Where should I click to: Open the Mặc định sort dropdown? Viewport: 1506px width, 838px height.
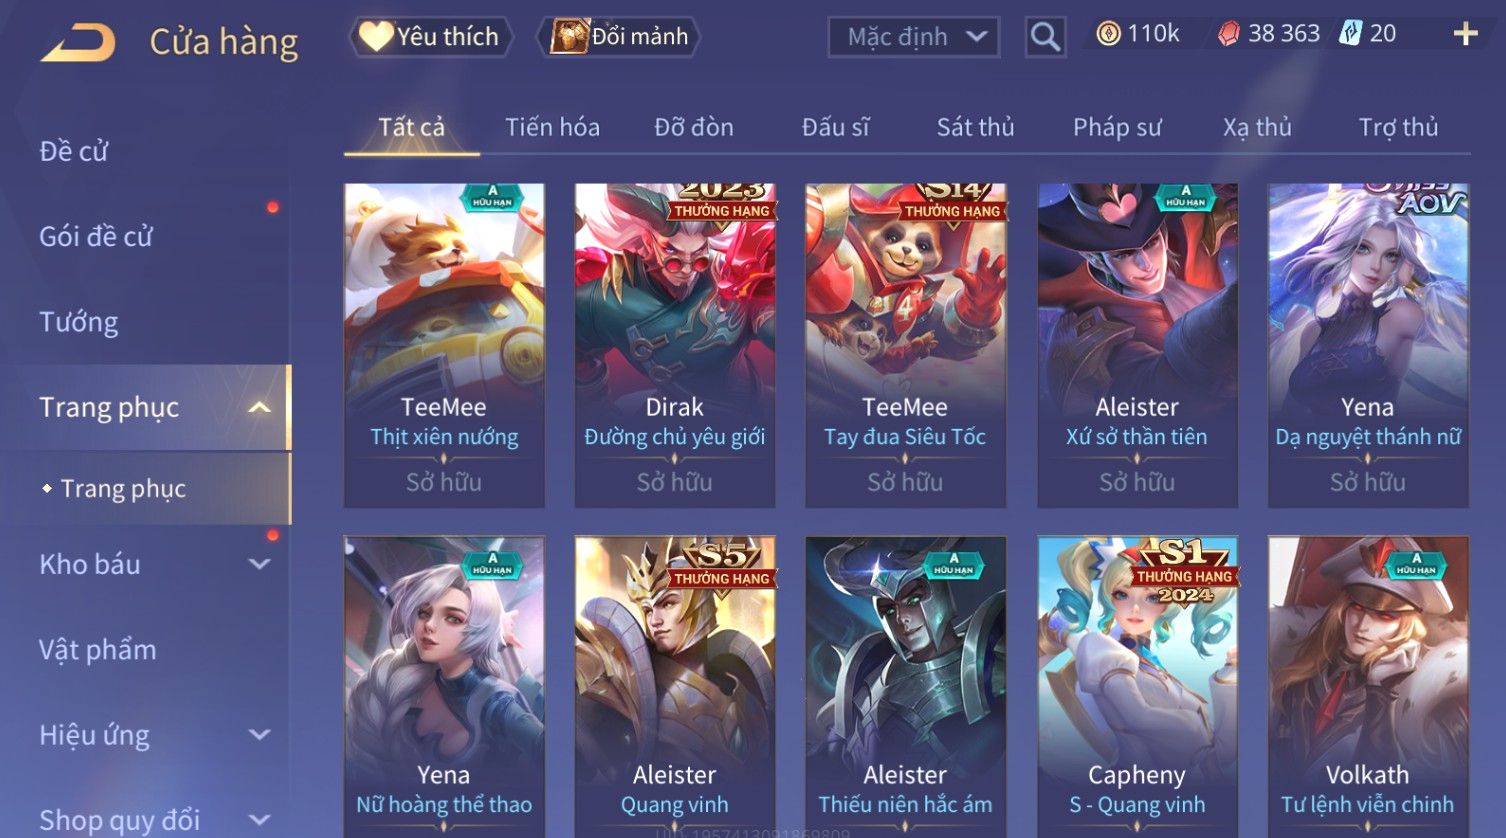point(914,37)
